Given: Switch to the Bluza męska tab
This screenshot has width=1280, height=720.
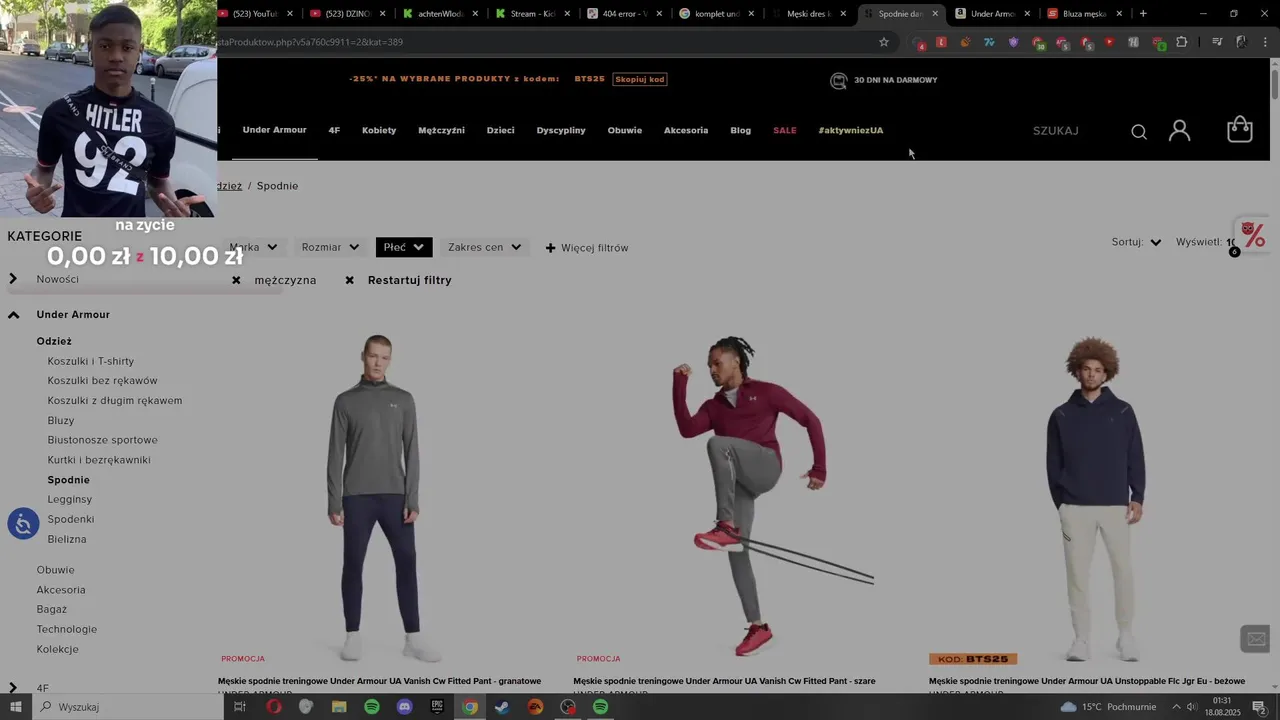Looking at the screenshot, I should click(1084, 14).
